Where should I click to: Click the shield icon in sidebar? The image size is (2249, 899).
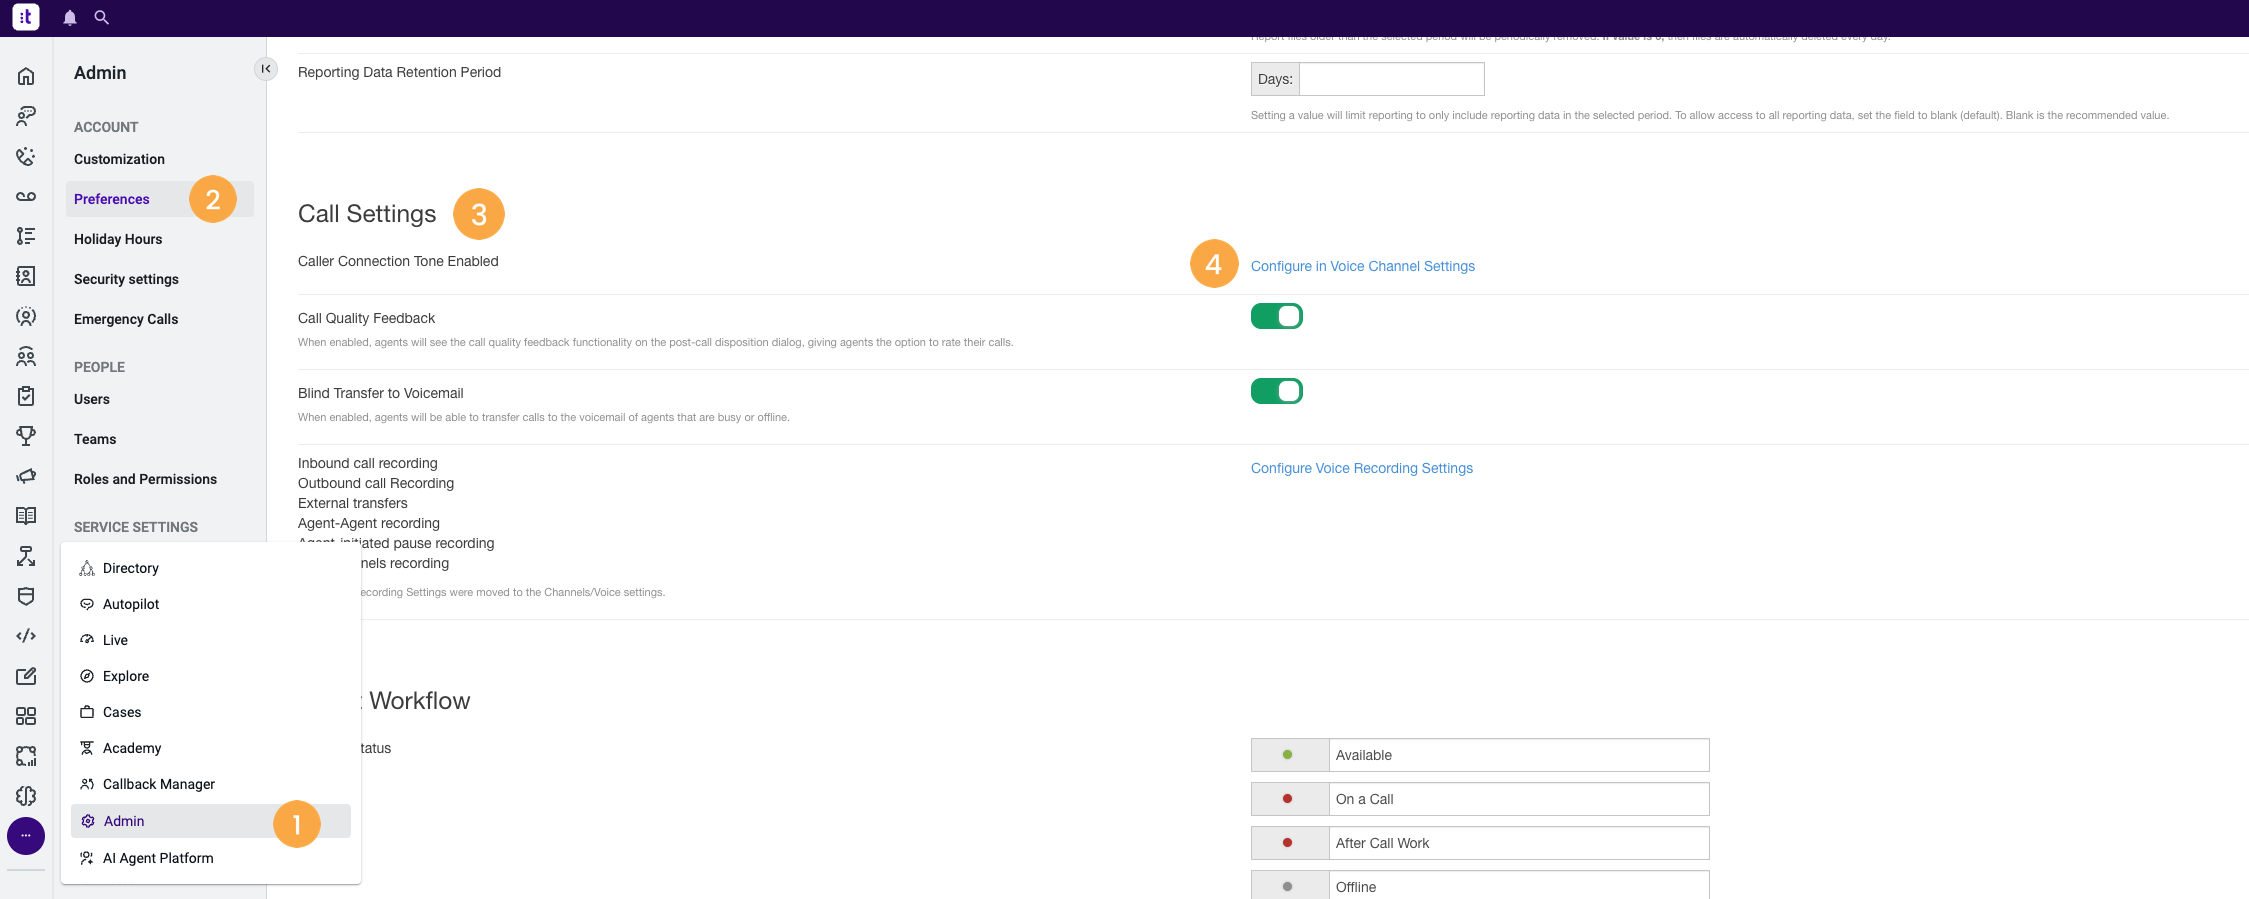26,596
